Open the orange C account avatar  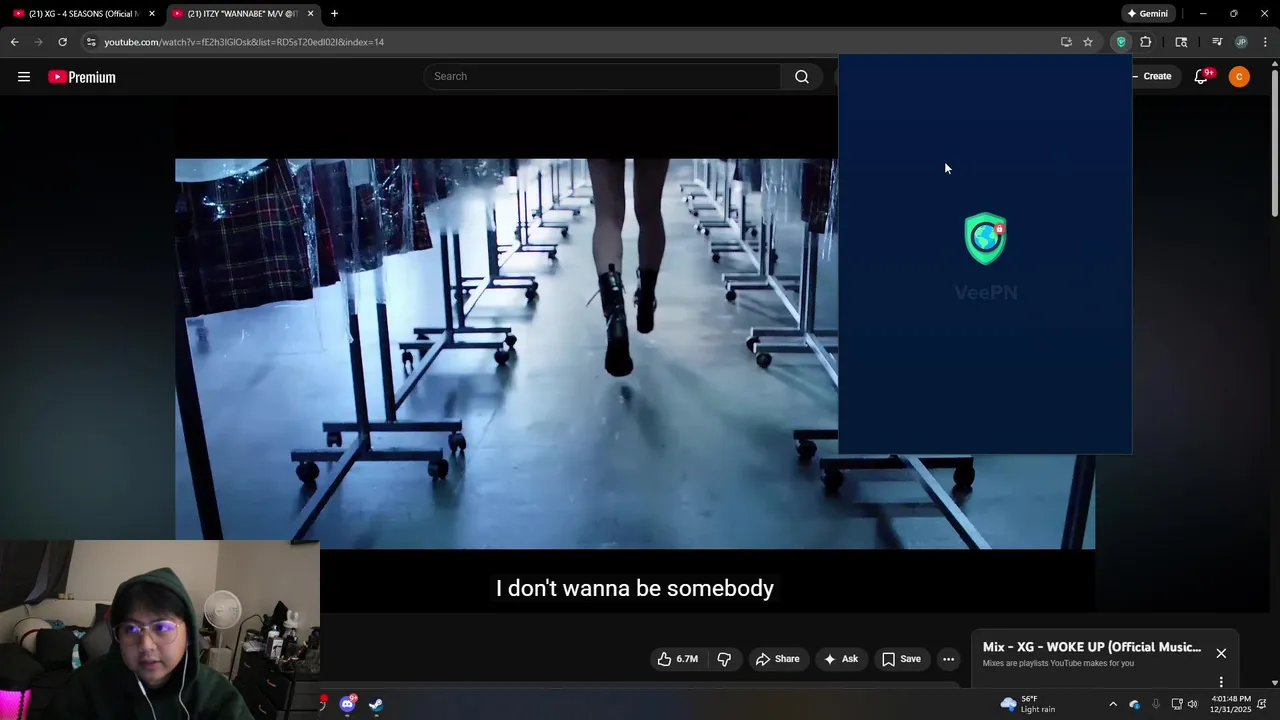click(1239, 77)
